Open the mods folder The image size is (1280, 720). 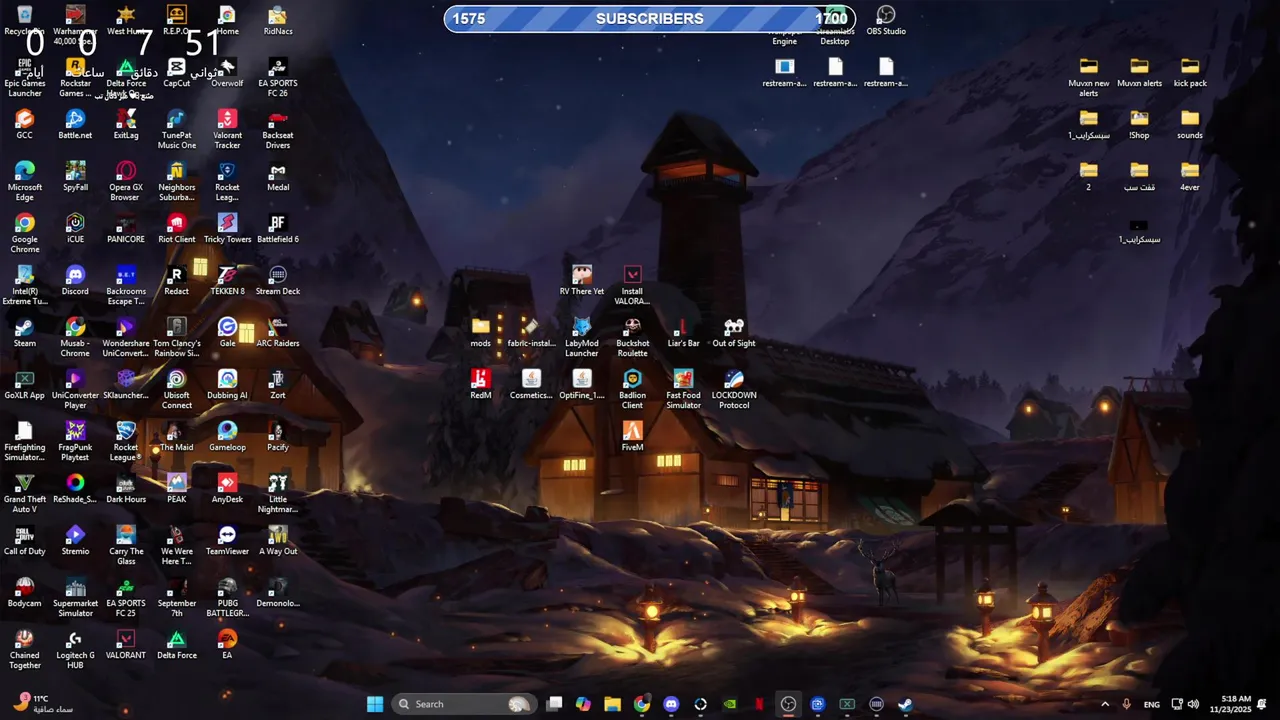coord(481,331)
